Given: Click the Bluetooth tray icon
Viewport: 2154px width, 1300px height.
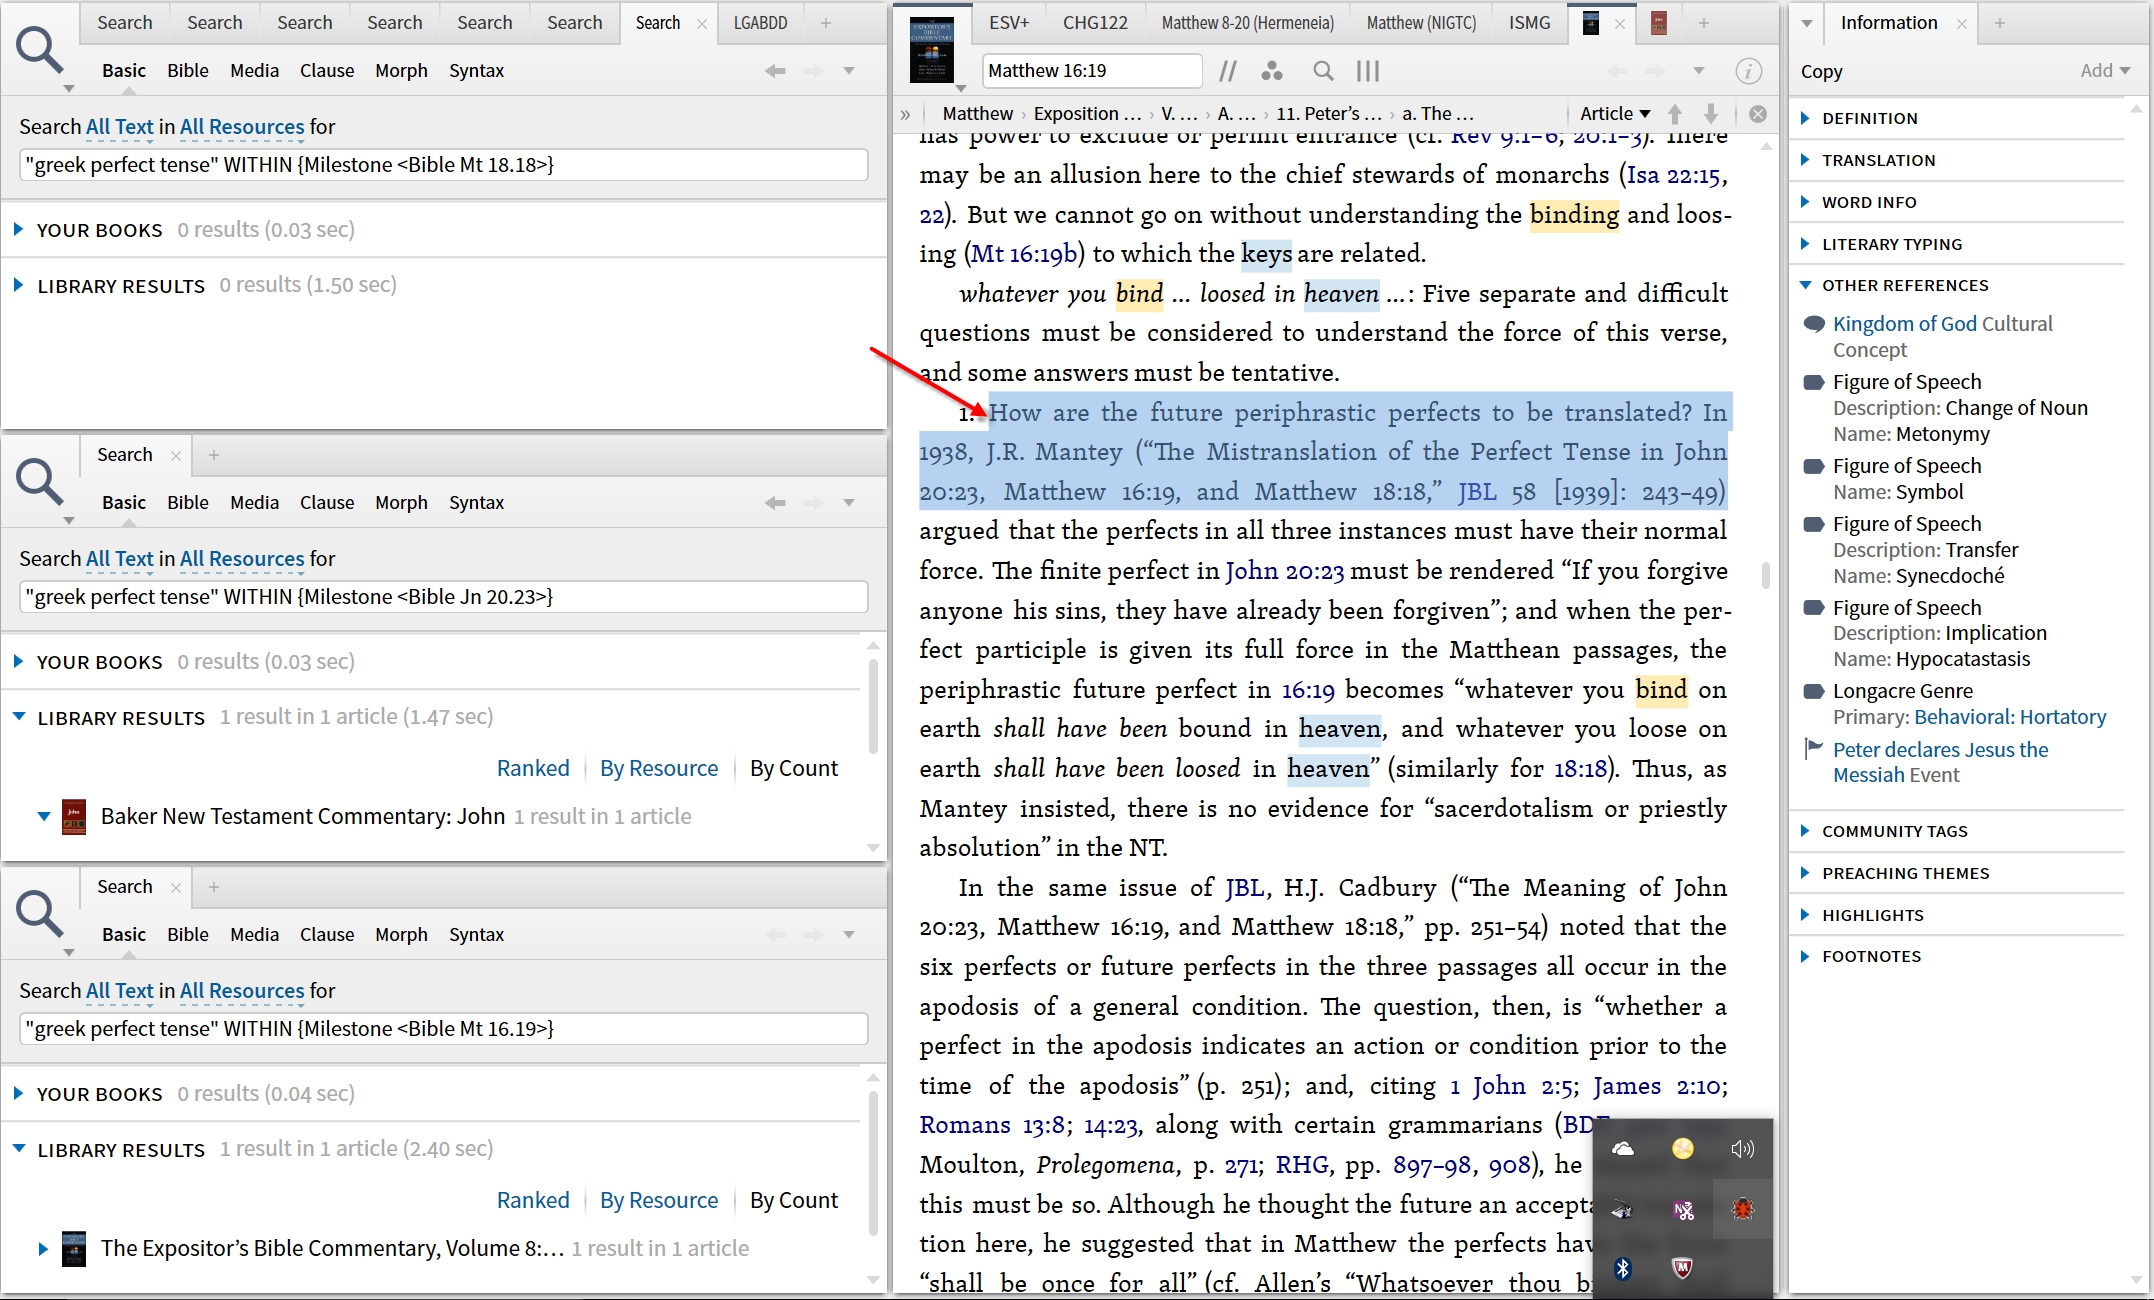Looking at the screenshot, I should [1623, 1269].
